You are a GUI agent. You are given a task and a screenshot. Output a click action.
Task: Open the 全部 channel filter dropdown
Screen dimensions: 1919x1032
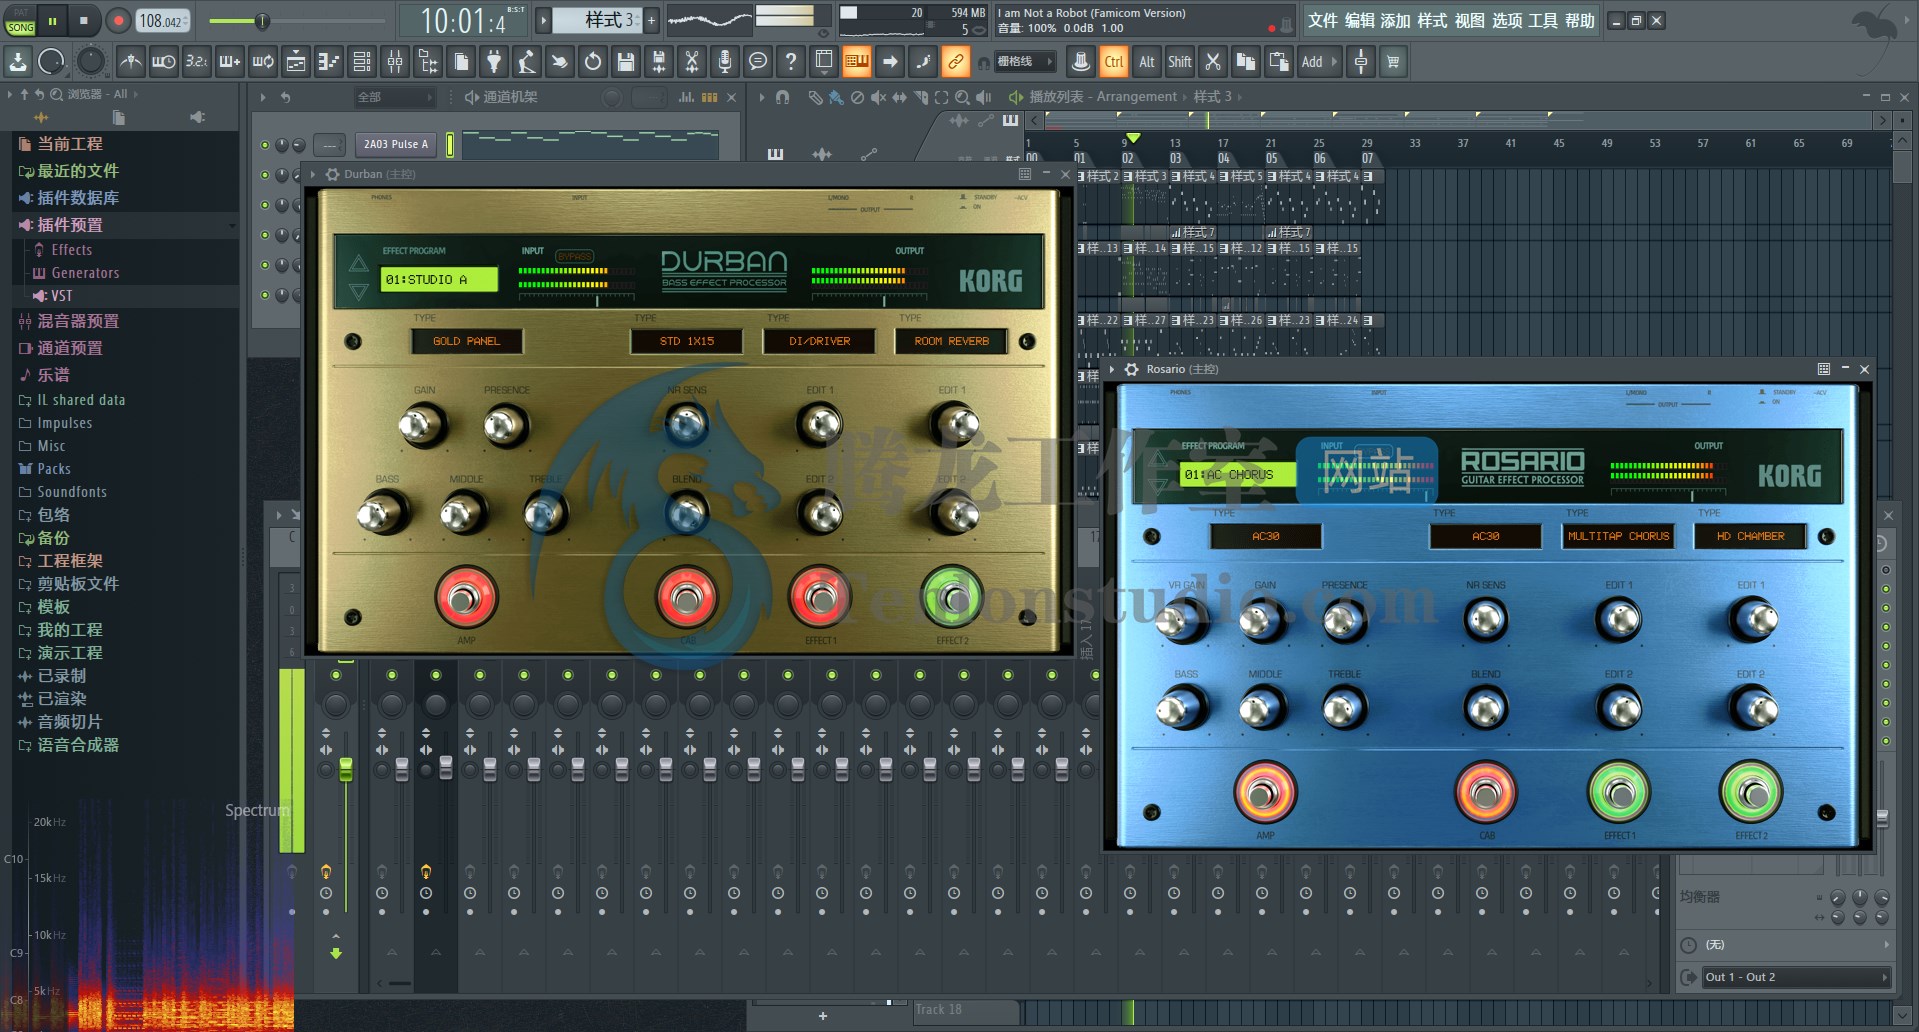point(394,97)
